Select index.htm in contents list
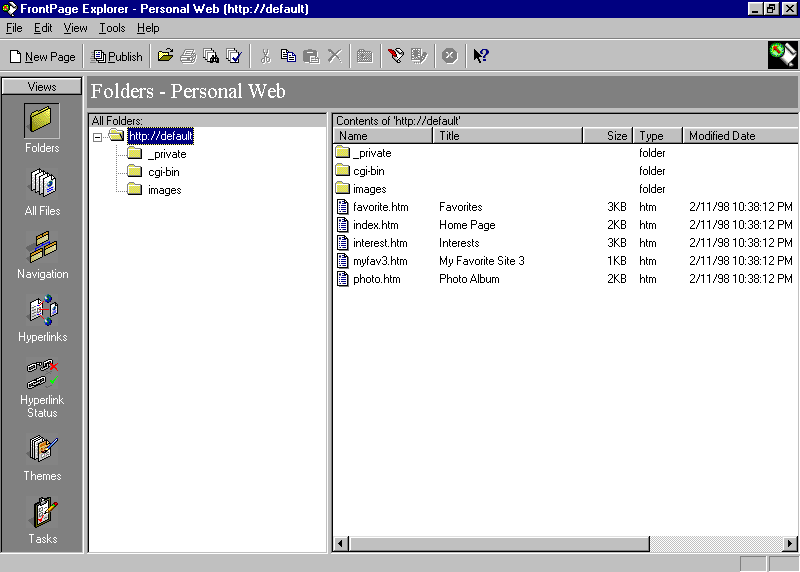Screen dimensions: 800x572 tap(376, 225)
